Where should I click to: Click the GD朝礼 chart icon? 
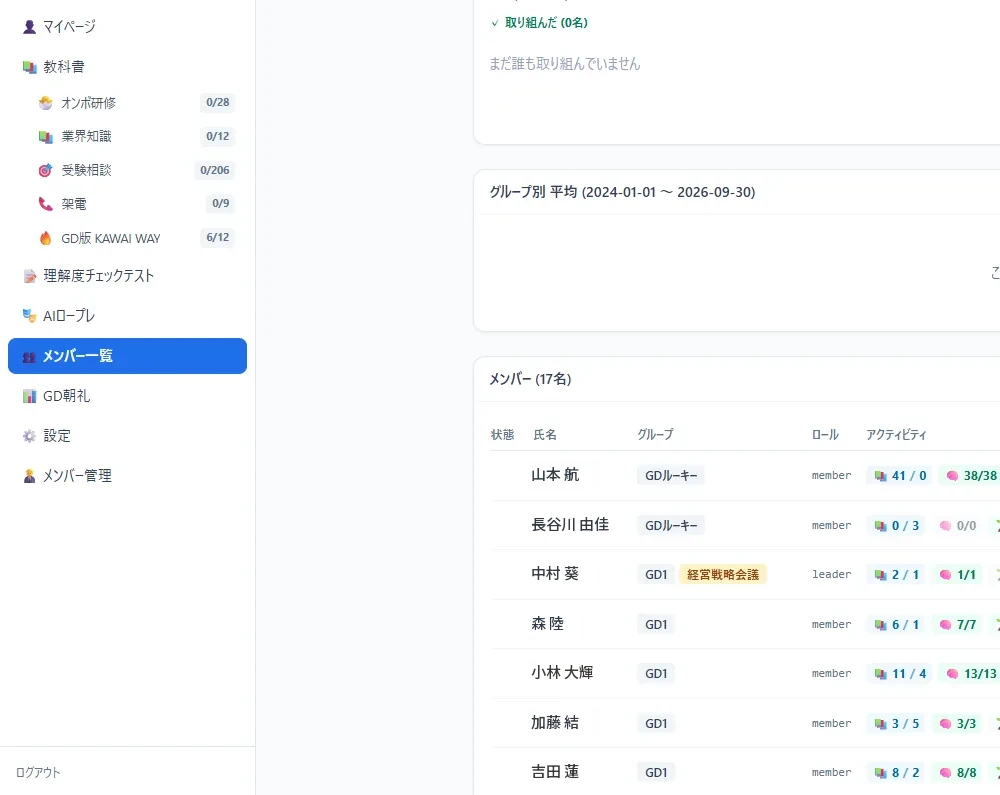(29, 396)
